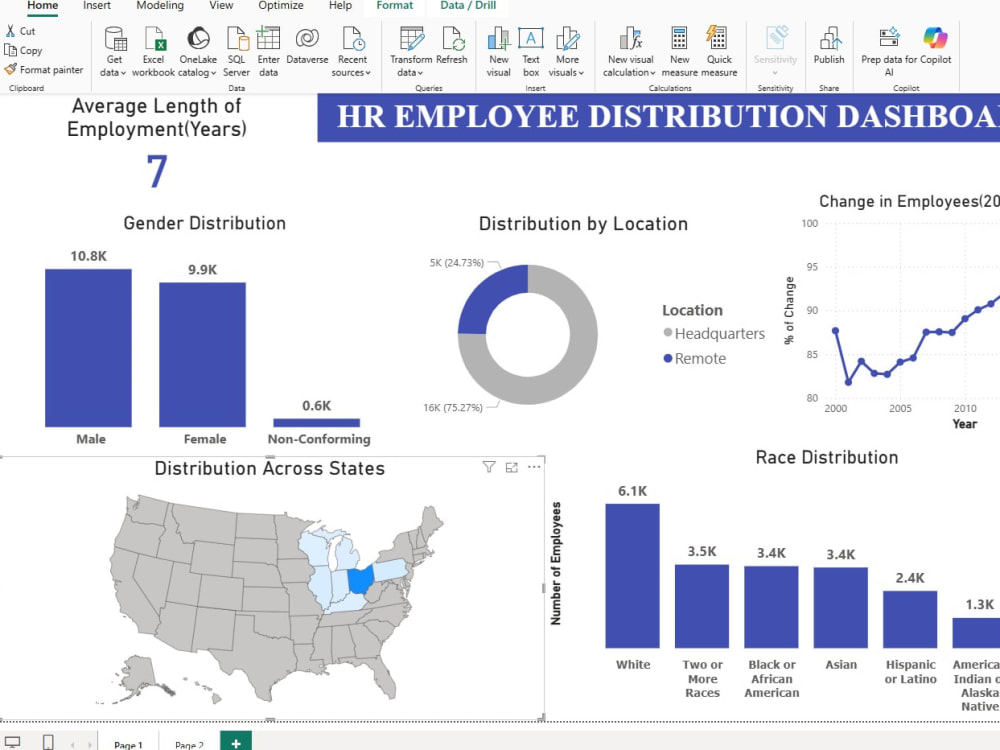Select the HR Employee Distribution title
This screenshot has width=1000, height=750.
(x=668, y=117)
